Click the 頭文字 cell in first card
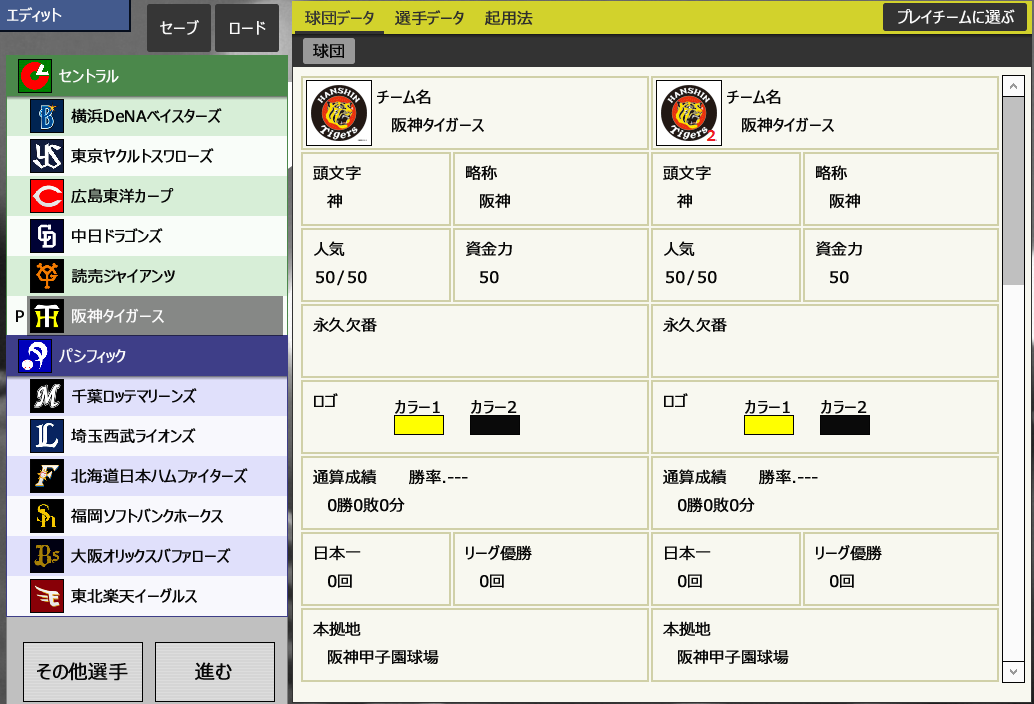This screenshot has height=704, width=1034. [376, 189]
